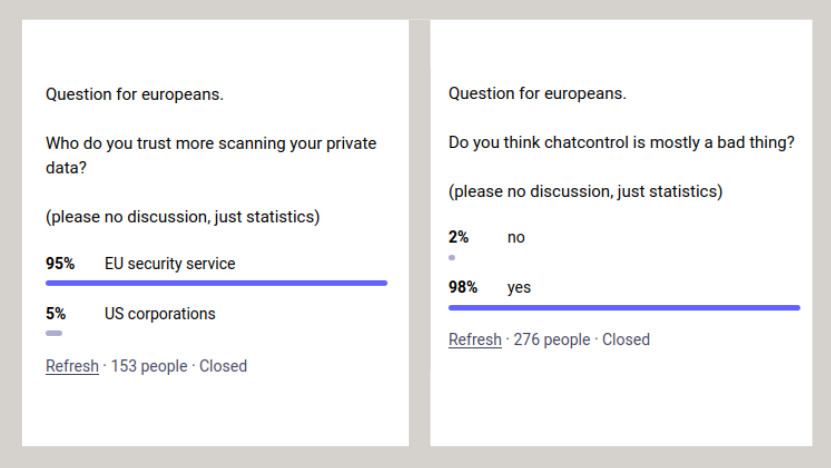Viewport: 831px width, 468px height.
Task: Click Refresh link in the chatcontrol poll
Action: click(475, 340)
